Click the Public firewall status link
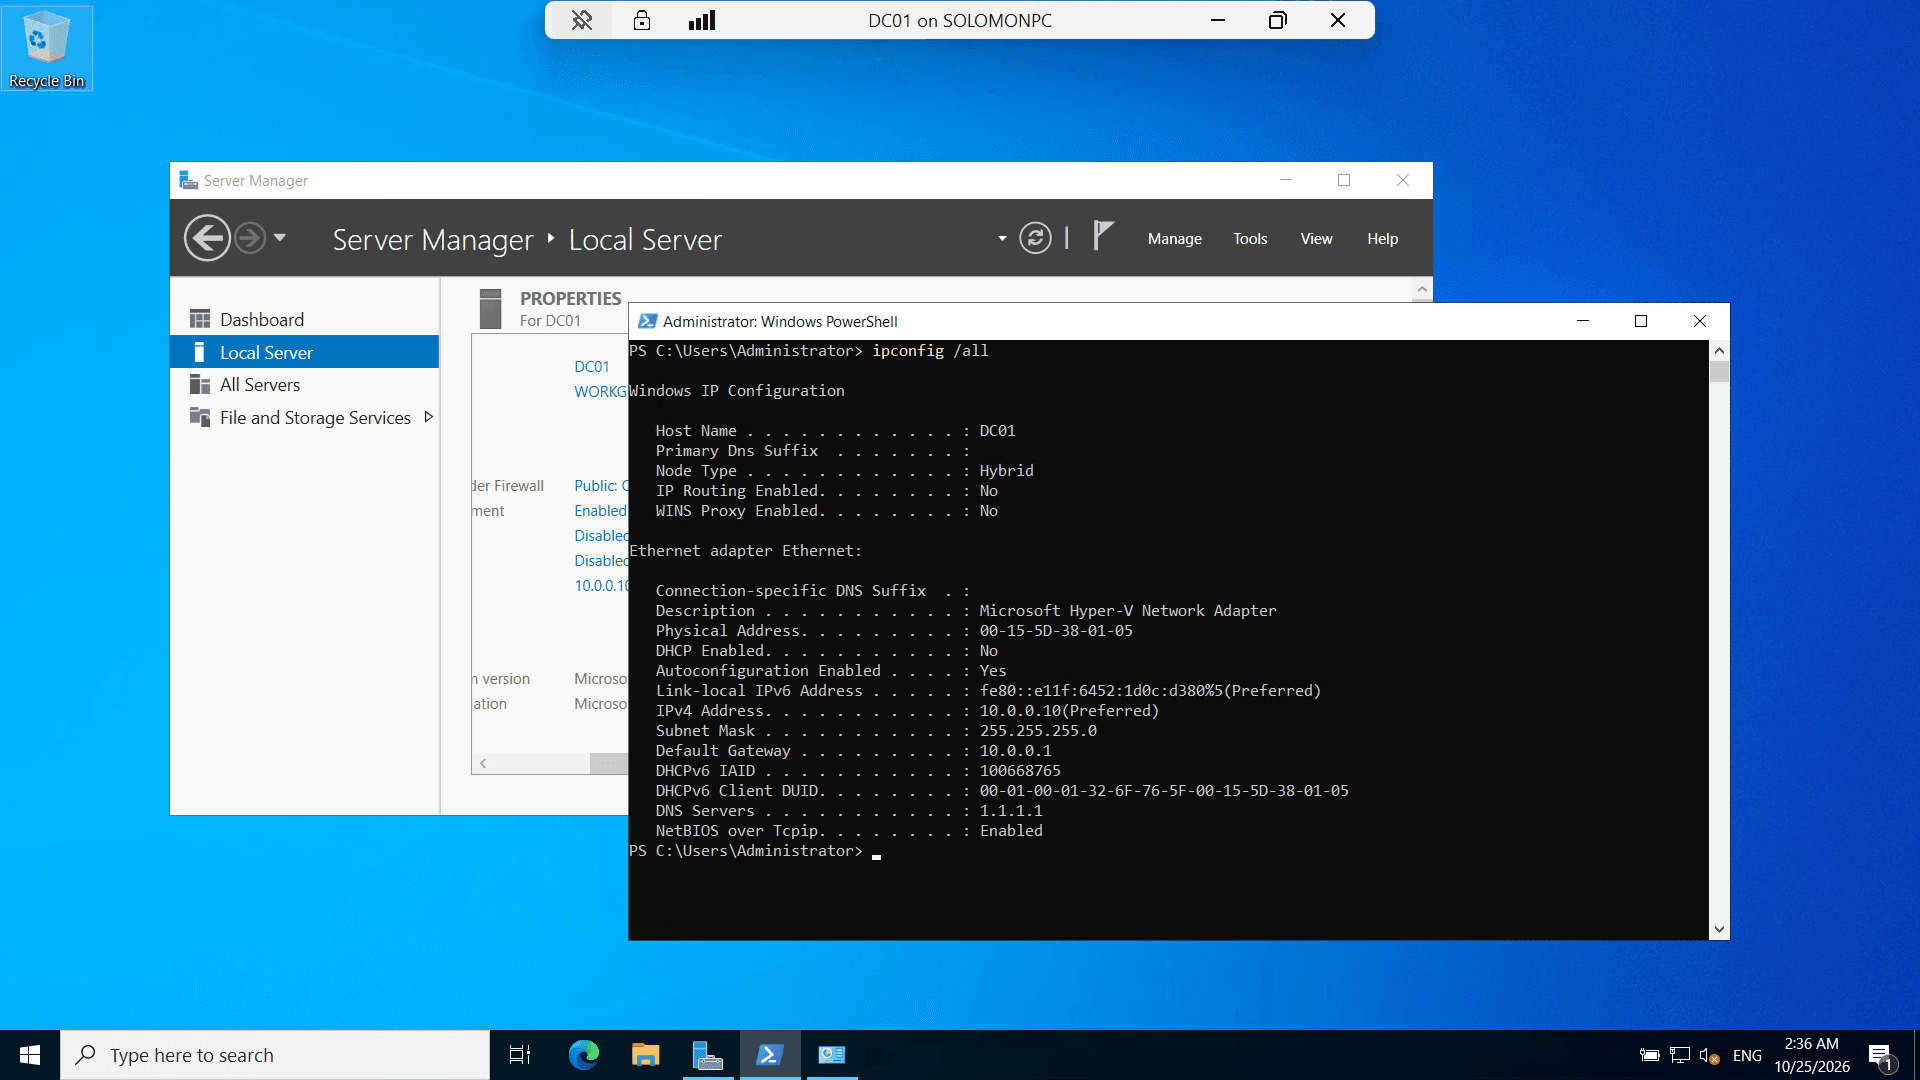The width and height of the screenshot is (1920, 1080). [600, 486]
